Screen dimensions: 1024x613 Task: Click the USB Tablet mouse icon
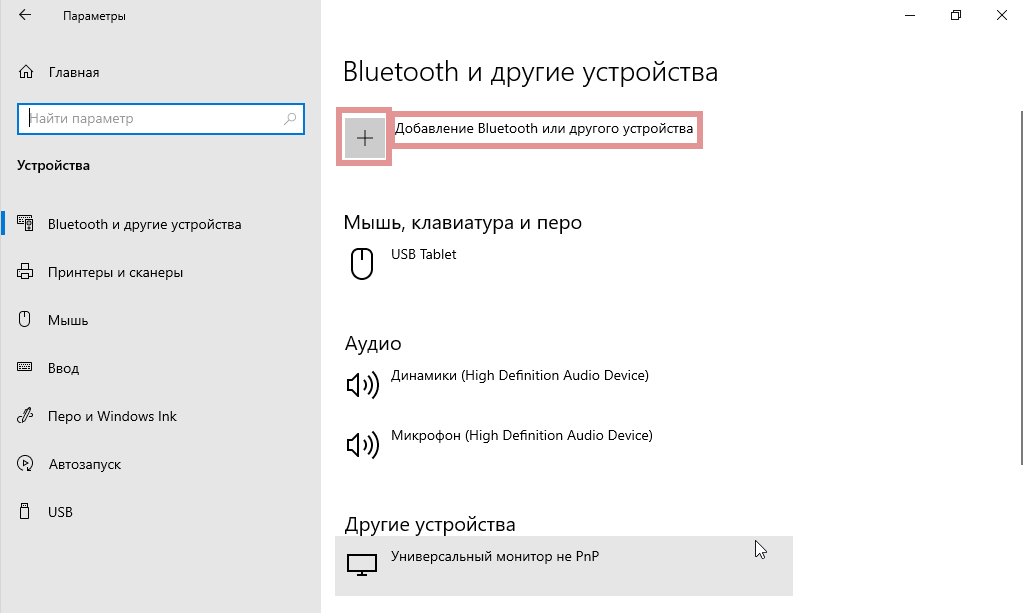[x=361, y=263]
